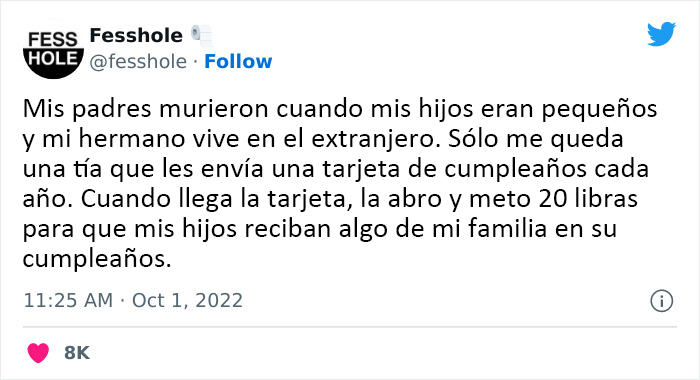Click the Oct 1, 2022 date

(187, 301)
